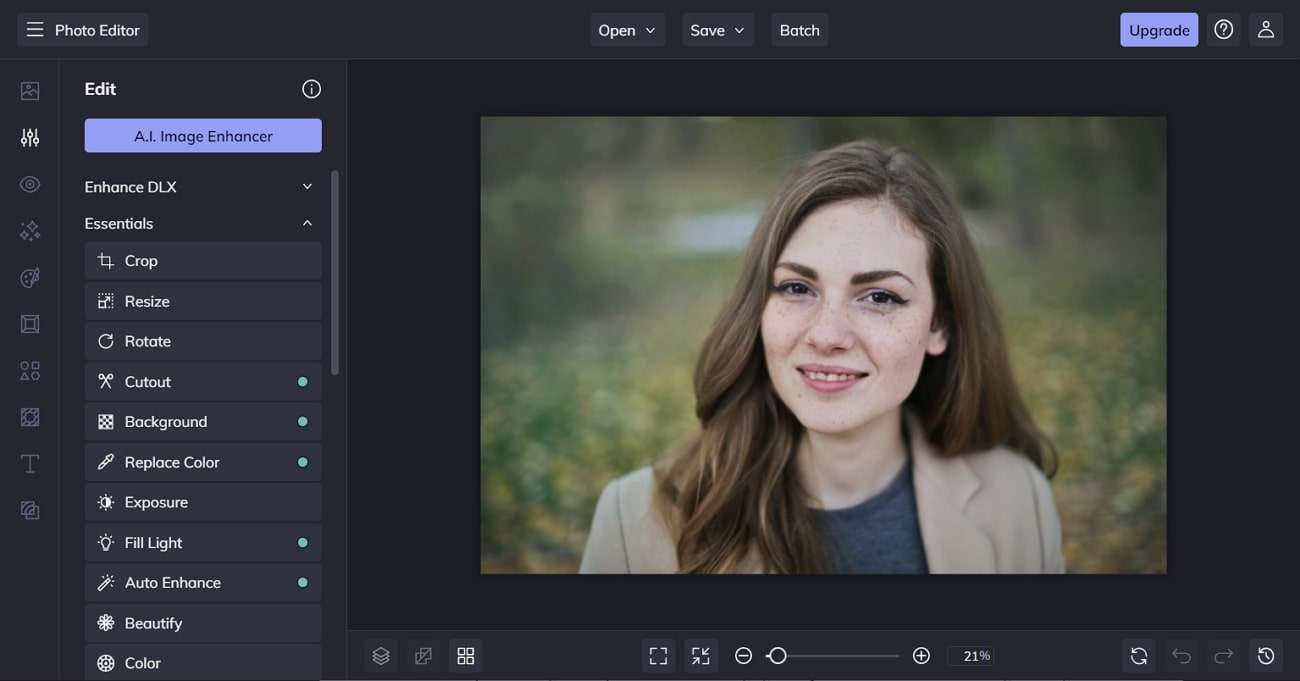Viewport: 1300px width, 681px height.
Task: Click the A.I. Image Enhancer button
Action: [x=203, y=136]
